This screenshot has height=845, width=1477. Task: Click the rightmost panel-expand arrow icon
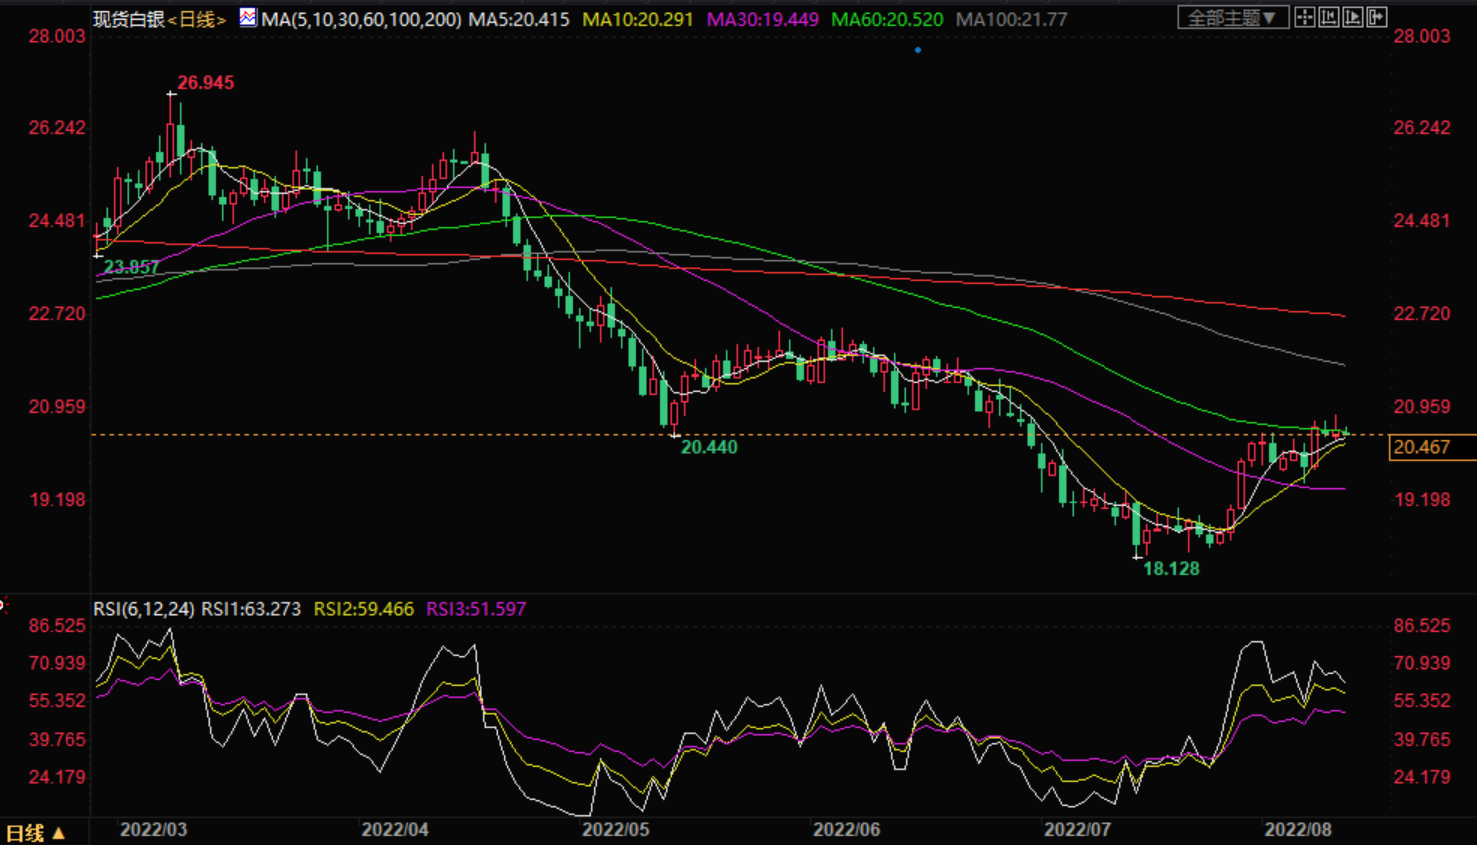click(x=1376, y=17)
